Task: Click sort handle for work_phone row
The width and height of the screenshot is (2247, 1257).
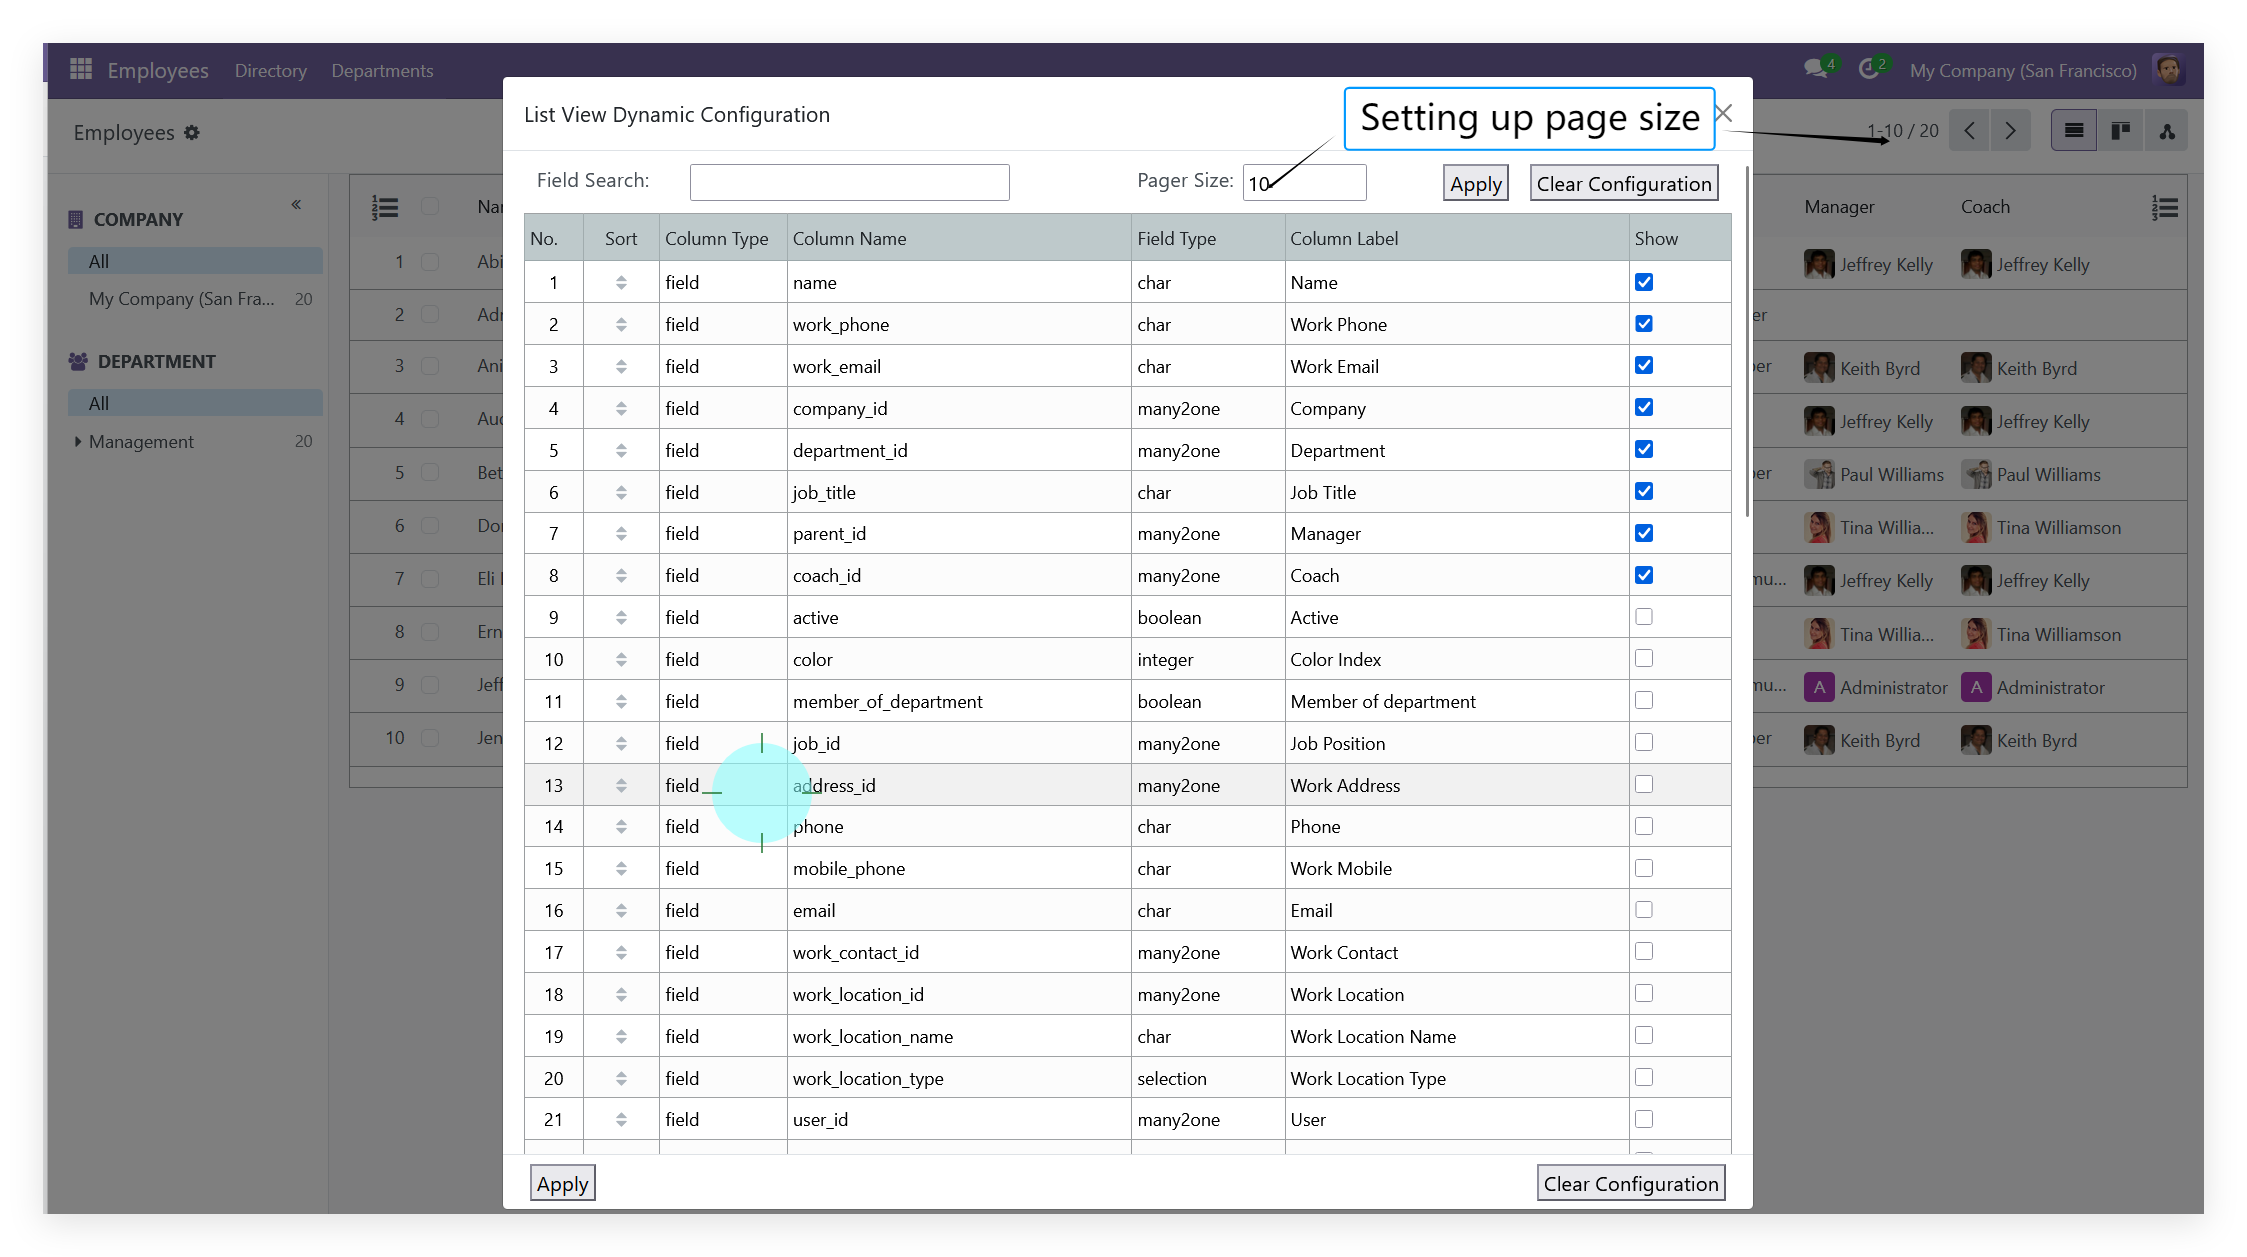Action: [x=621, y=325]
